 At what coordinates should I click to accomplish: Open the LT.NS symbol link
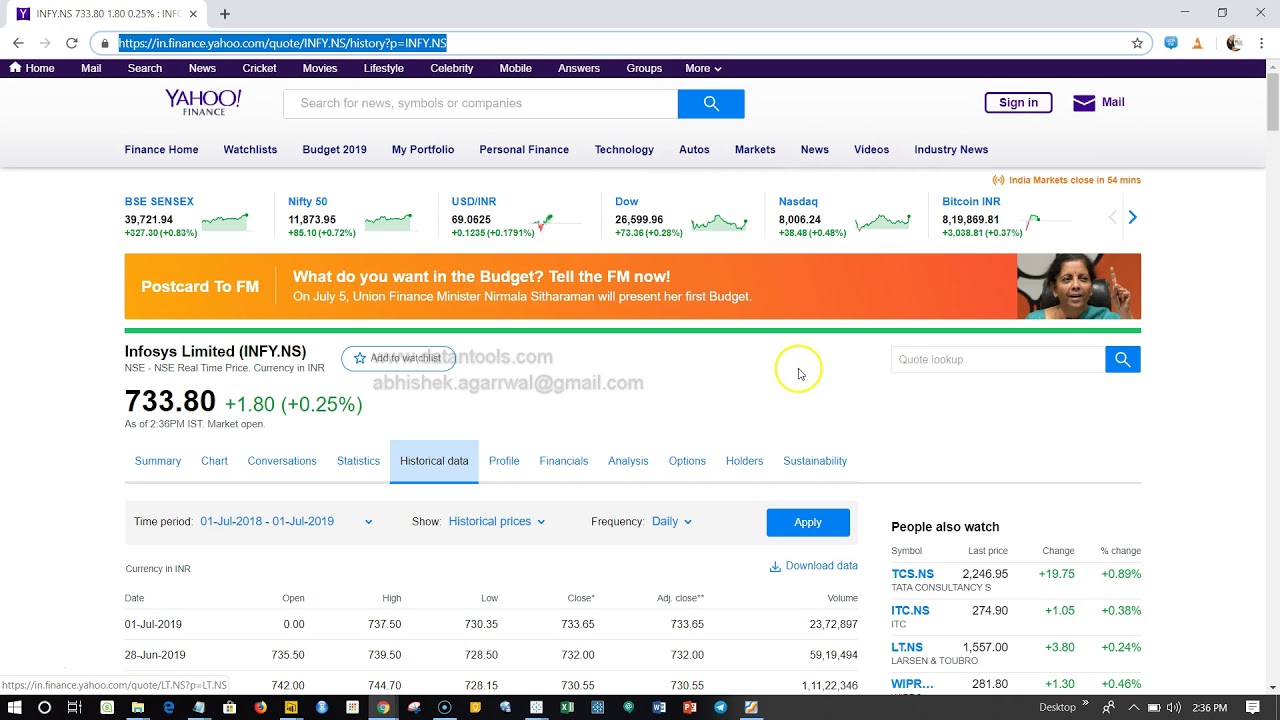point(907,647)
